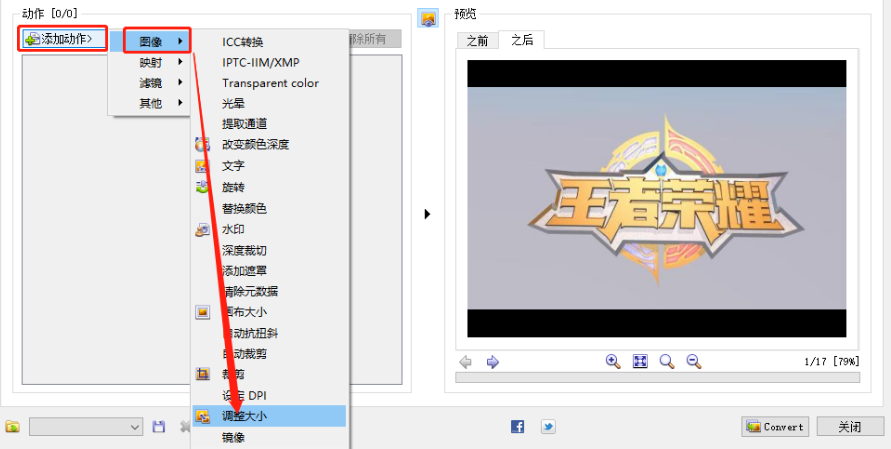The image size is (891, 449).
Task: Zoom in on the preview image
Action: pos(613,361)
